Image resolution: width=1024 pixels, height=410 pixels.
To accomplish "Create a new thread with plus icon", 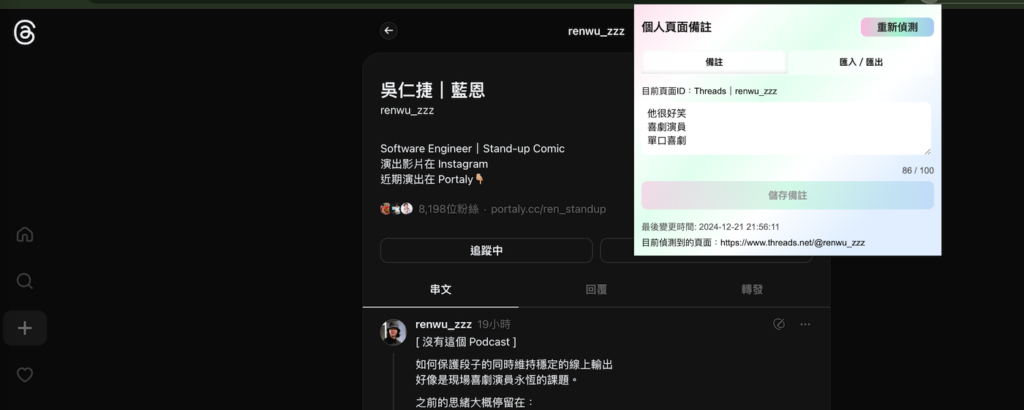I will (25, 328).
